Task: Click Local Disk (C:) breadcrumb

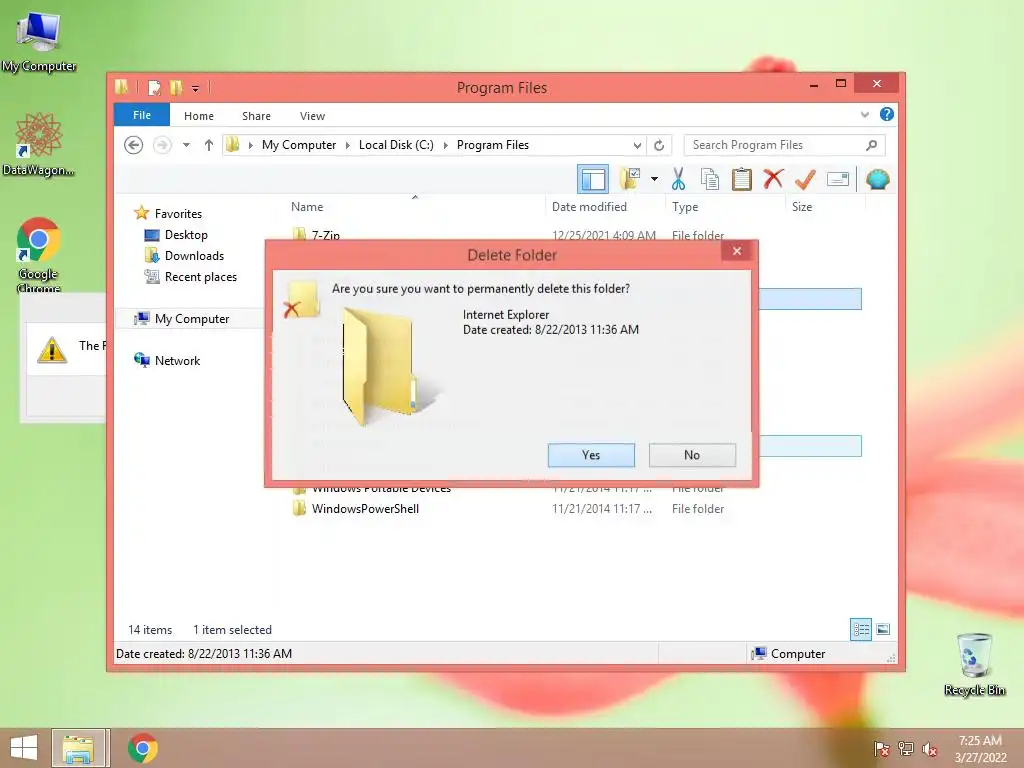Action: (396, 145)
